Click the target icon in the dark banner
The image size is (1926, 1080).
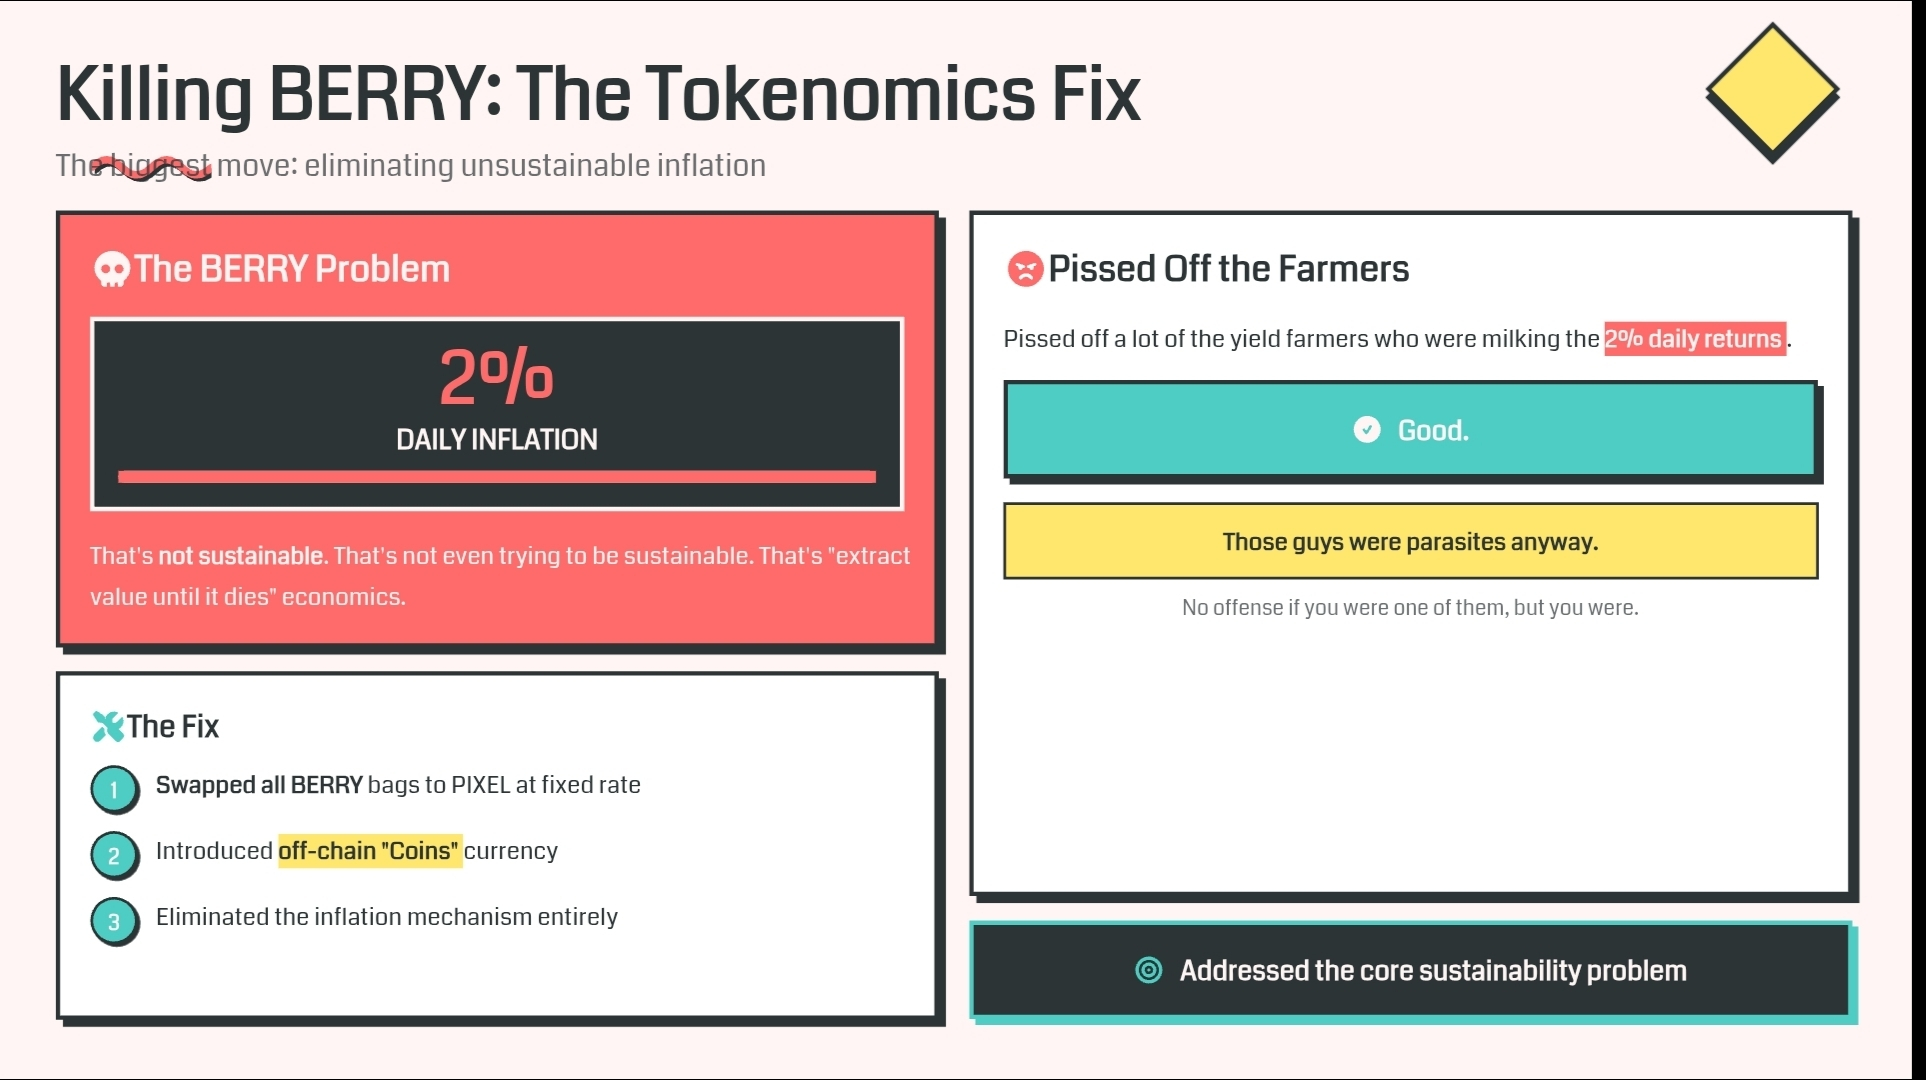(1149, 970)
